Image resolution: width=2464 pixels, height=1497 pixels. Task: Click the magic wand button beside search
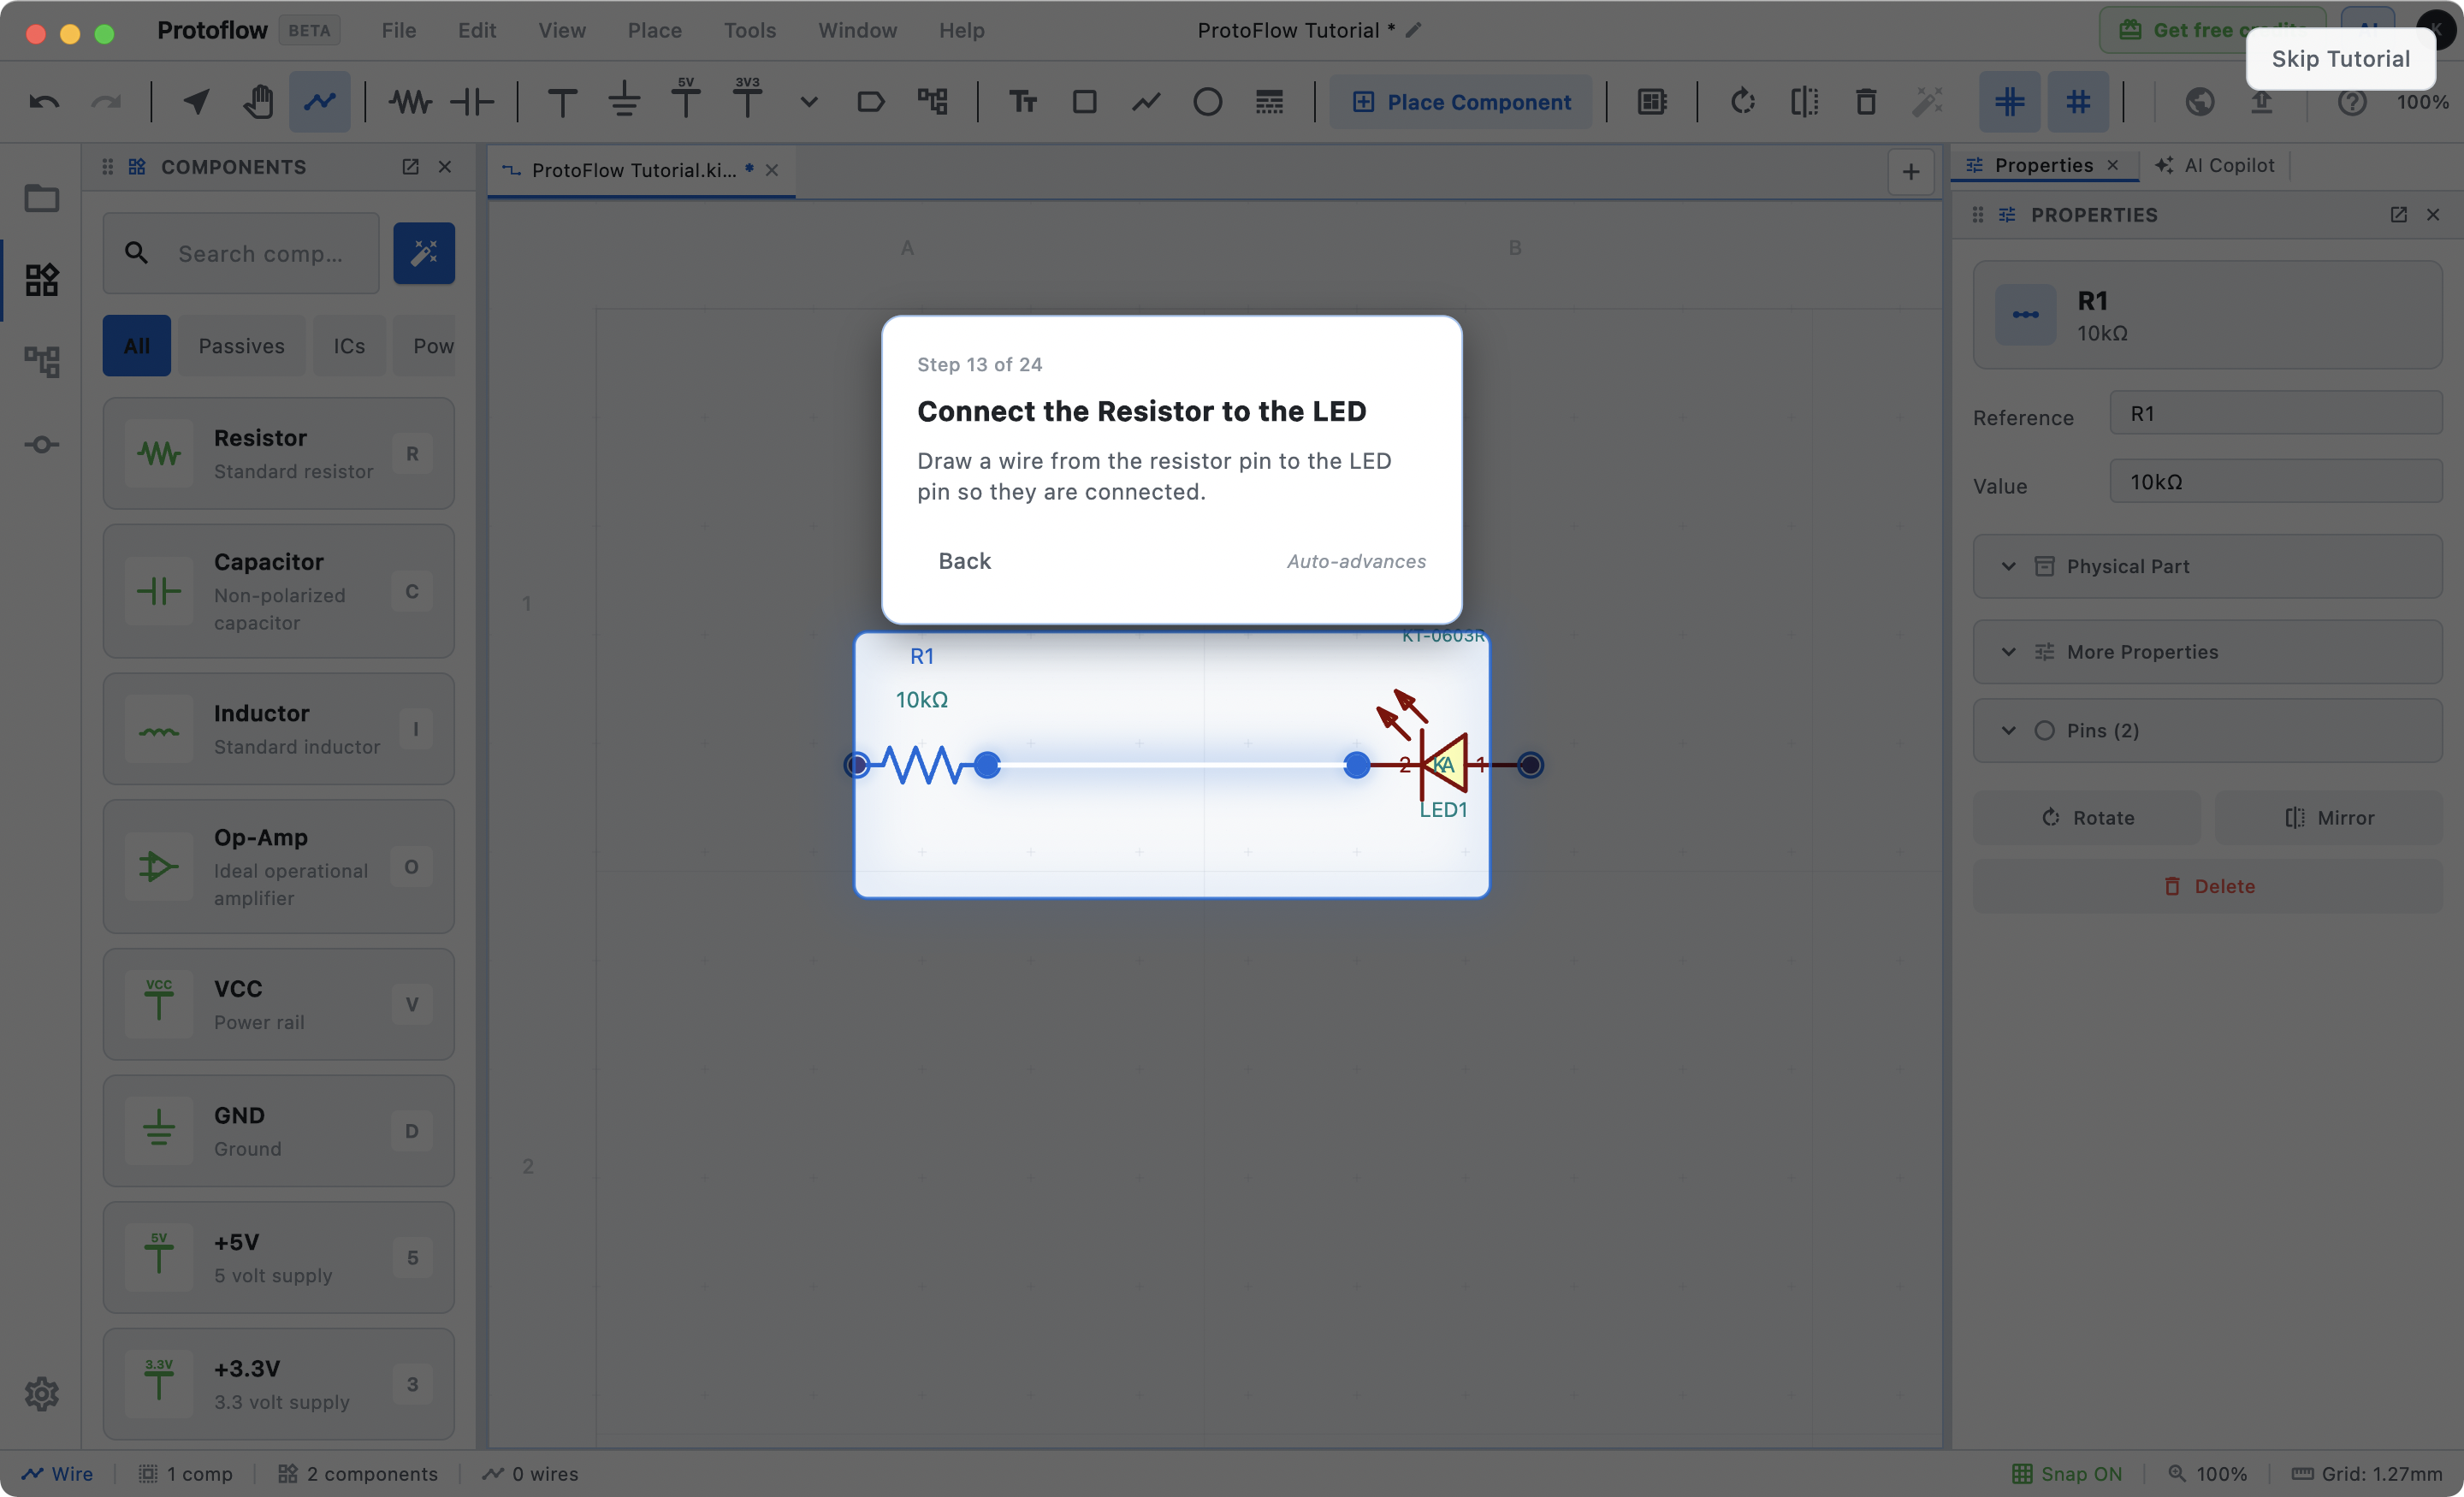(424, 254)
